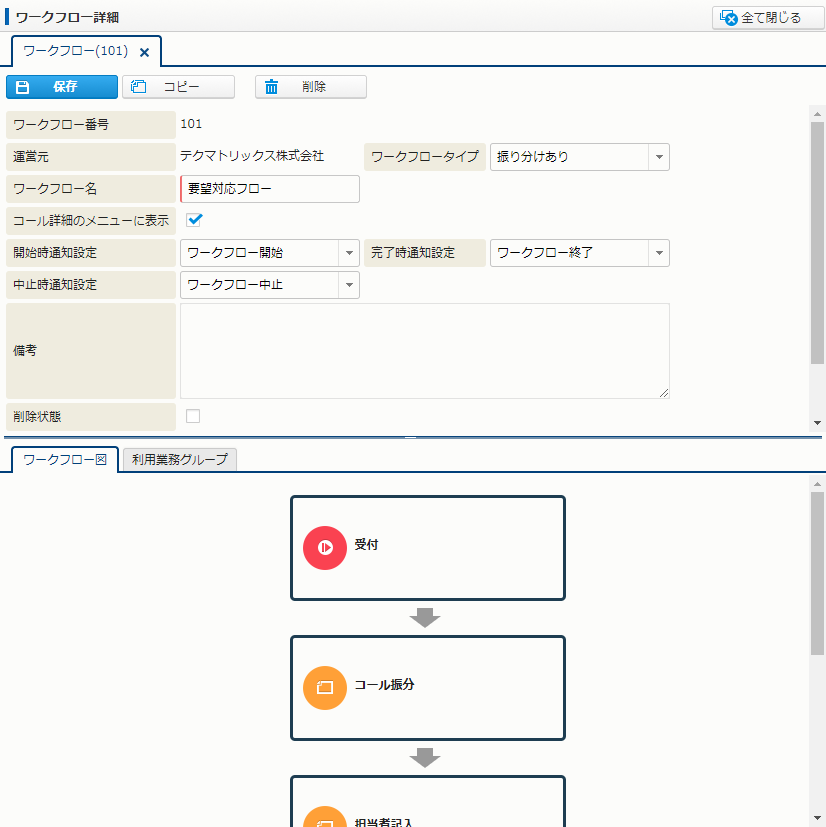Expand the 開始時通知設定 dropdown
826x827 pixels.
click(348, 253)
